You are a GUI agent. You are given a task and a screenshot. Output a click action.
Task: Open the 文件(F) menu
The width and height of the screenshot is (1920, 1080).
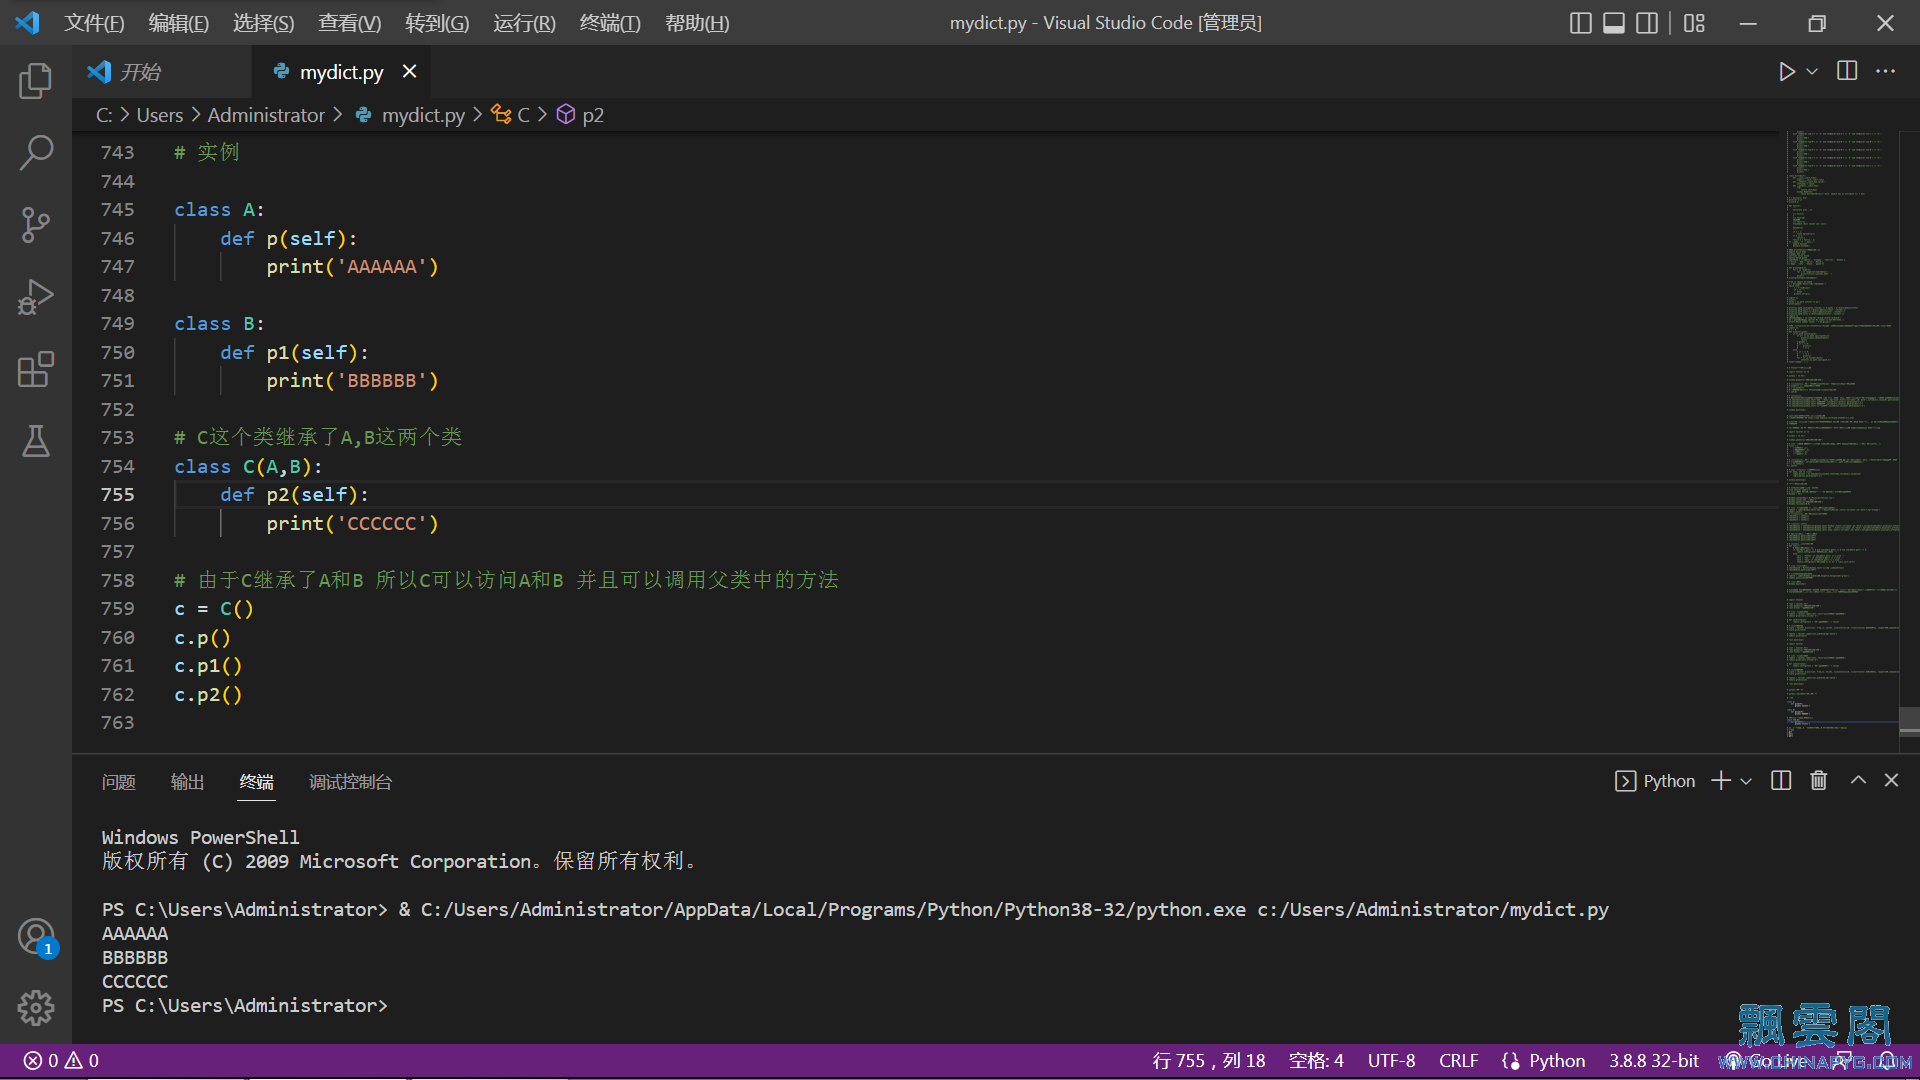click(x=94, y=23)
